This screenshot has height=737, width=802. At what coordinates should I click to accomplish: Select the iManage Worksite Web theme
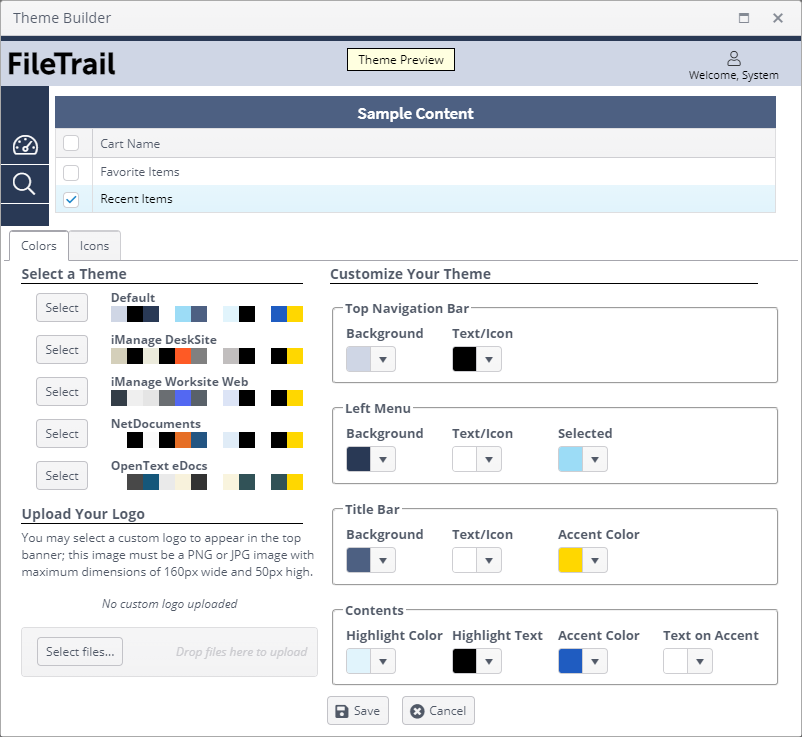point(62,392)
